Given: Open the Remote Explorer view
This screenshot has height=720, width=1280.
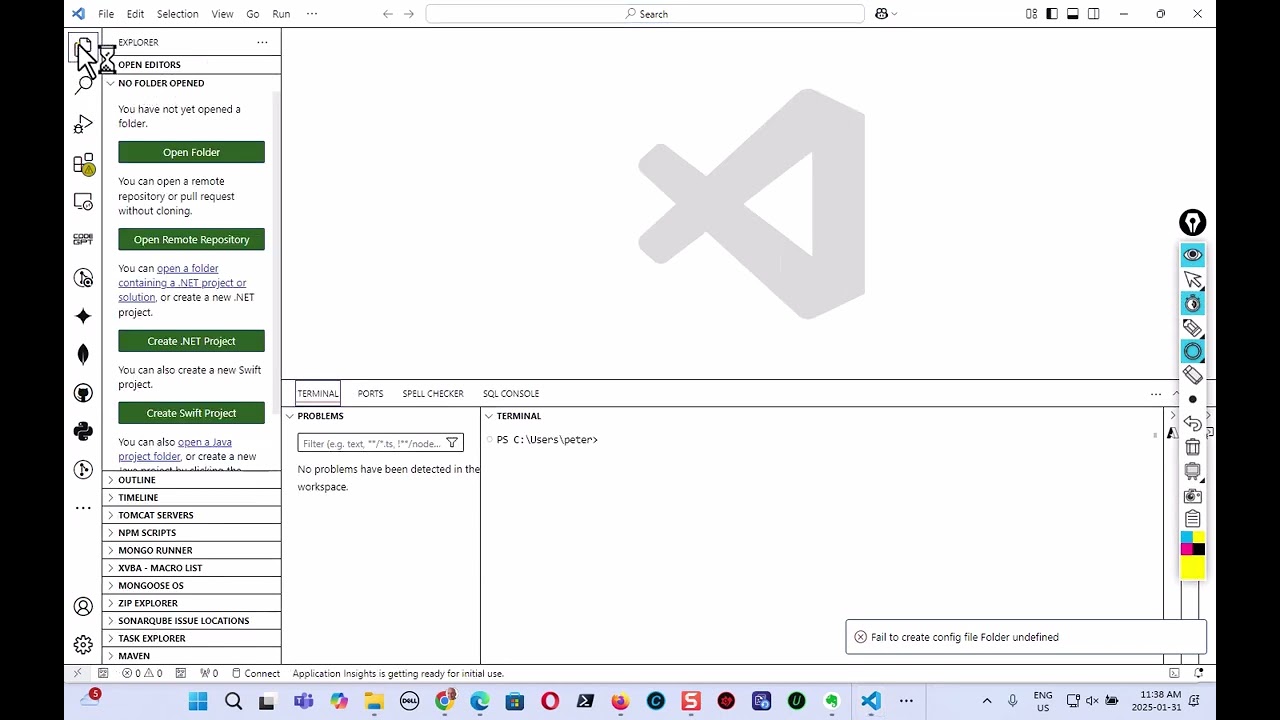Looking at the screenshot, I should [x=83, y=201].
